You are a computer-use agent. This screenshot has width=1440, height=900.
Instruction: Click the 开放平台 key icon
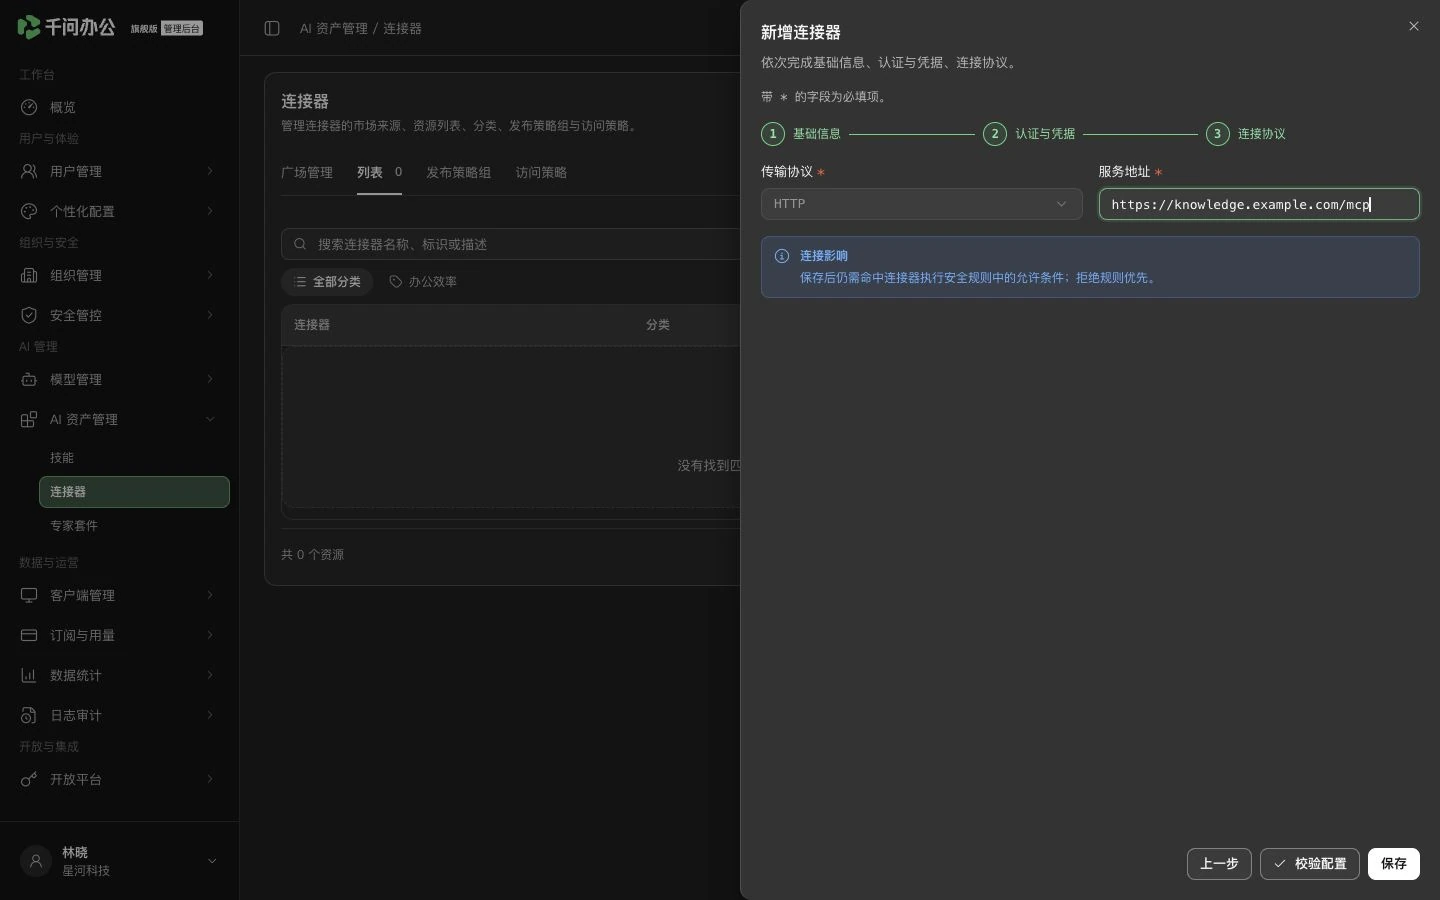click(x=29, y=779)
